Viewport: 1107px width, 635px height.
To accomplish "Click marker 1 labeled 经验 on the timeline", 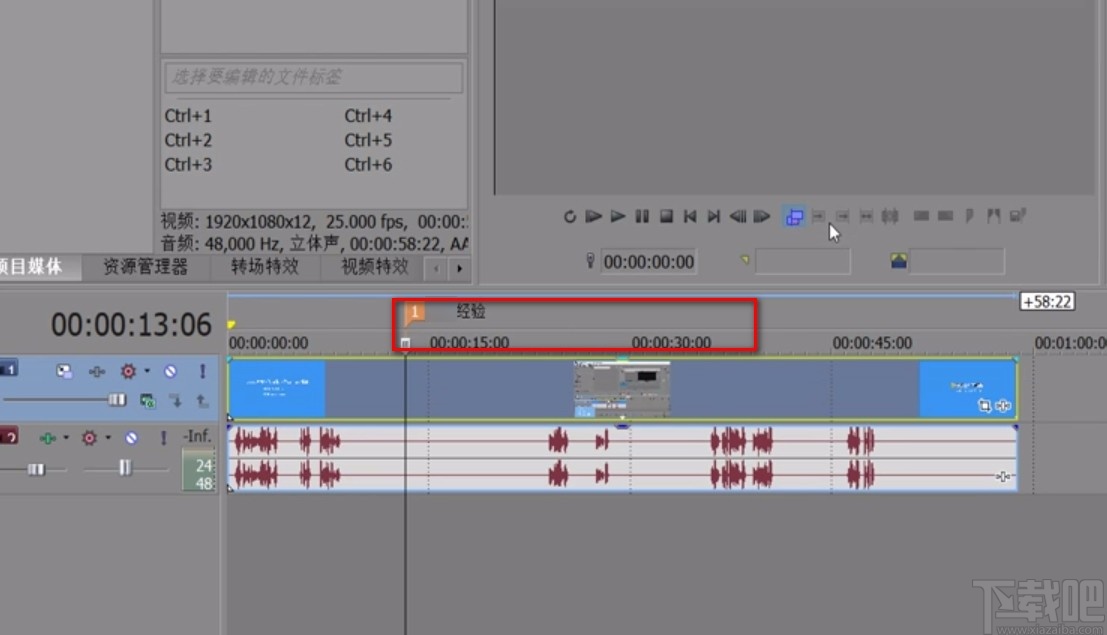I will 414,312.
